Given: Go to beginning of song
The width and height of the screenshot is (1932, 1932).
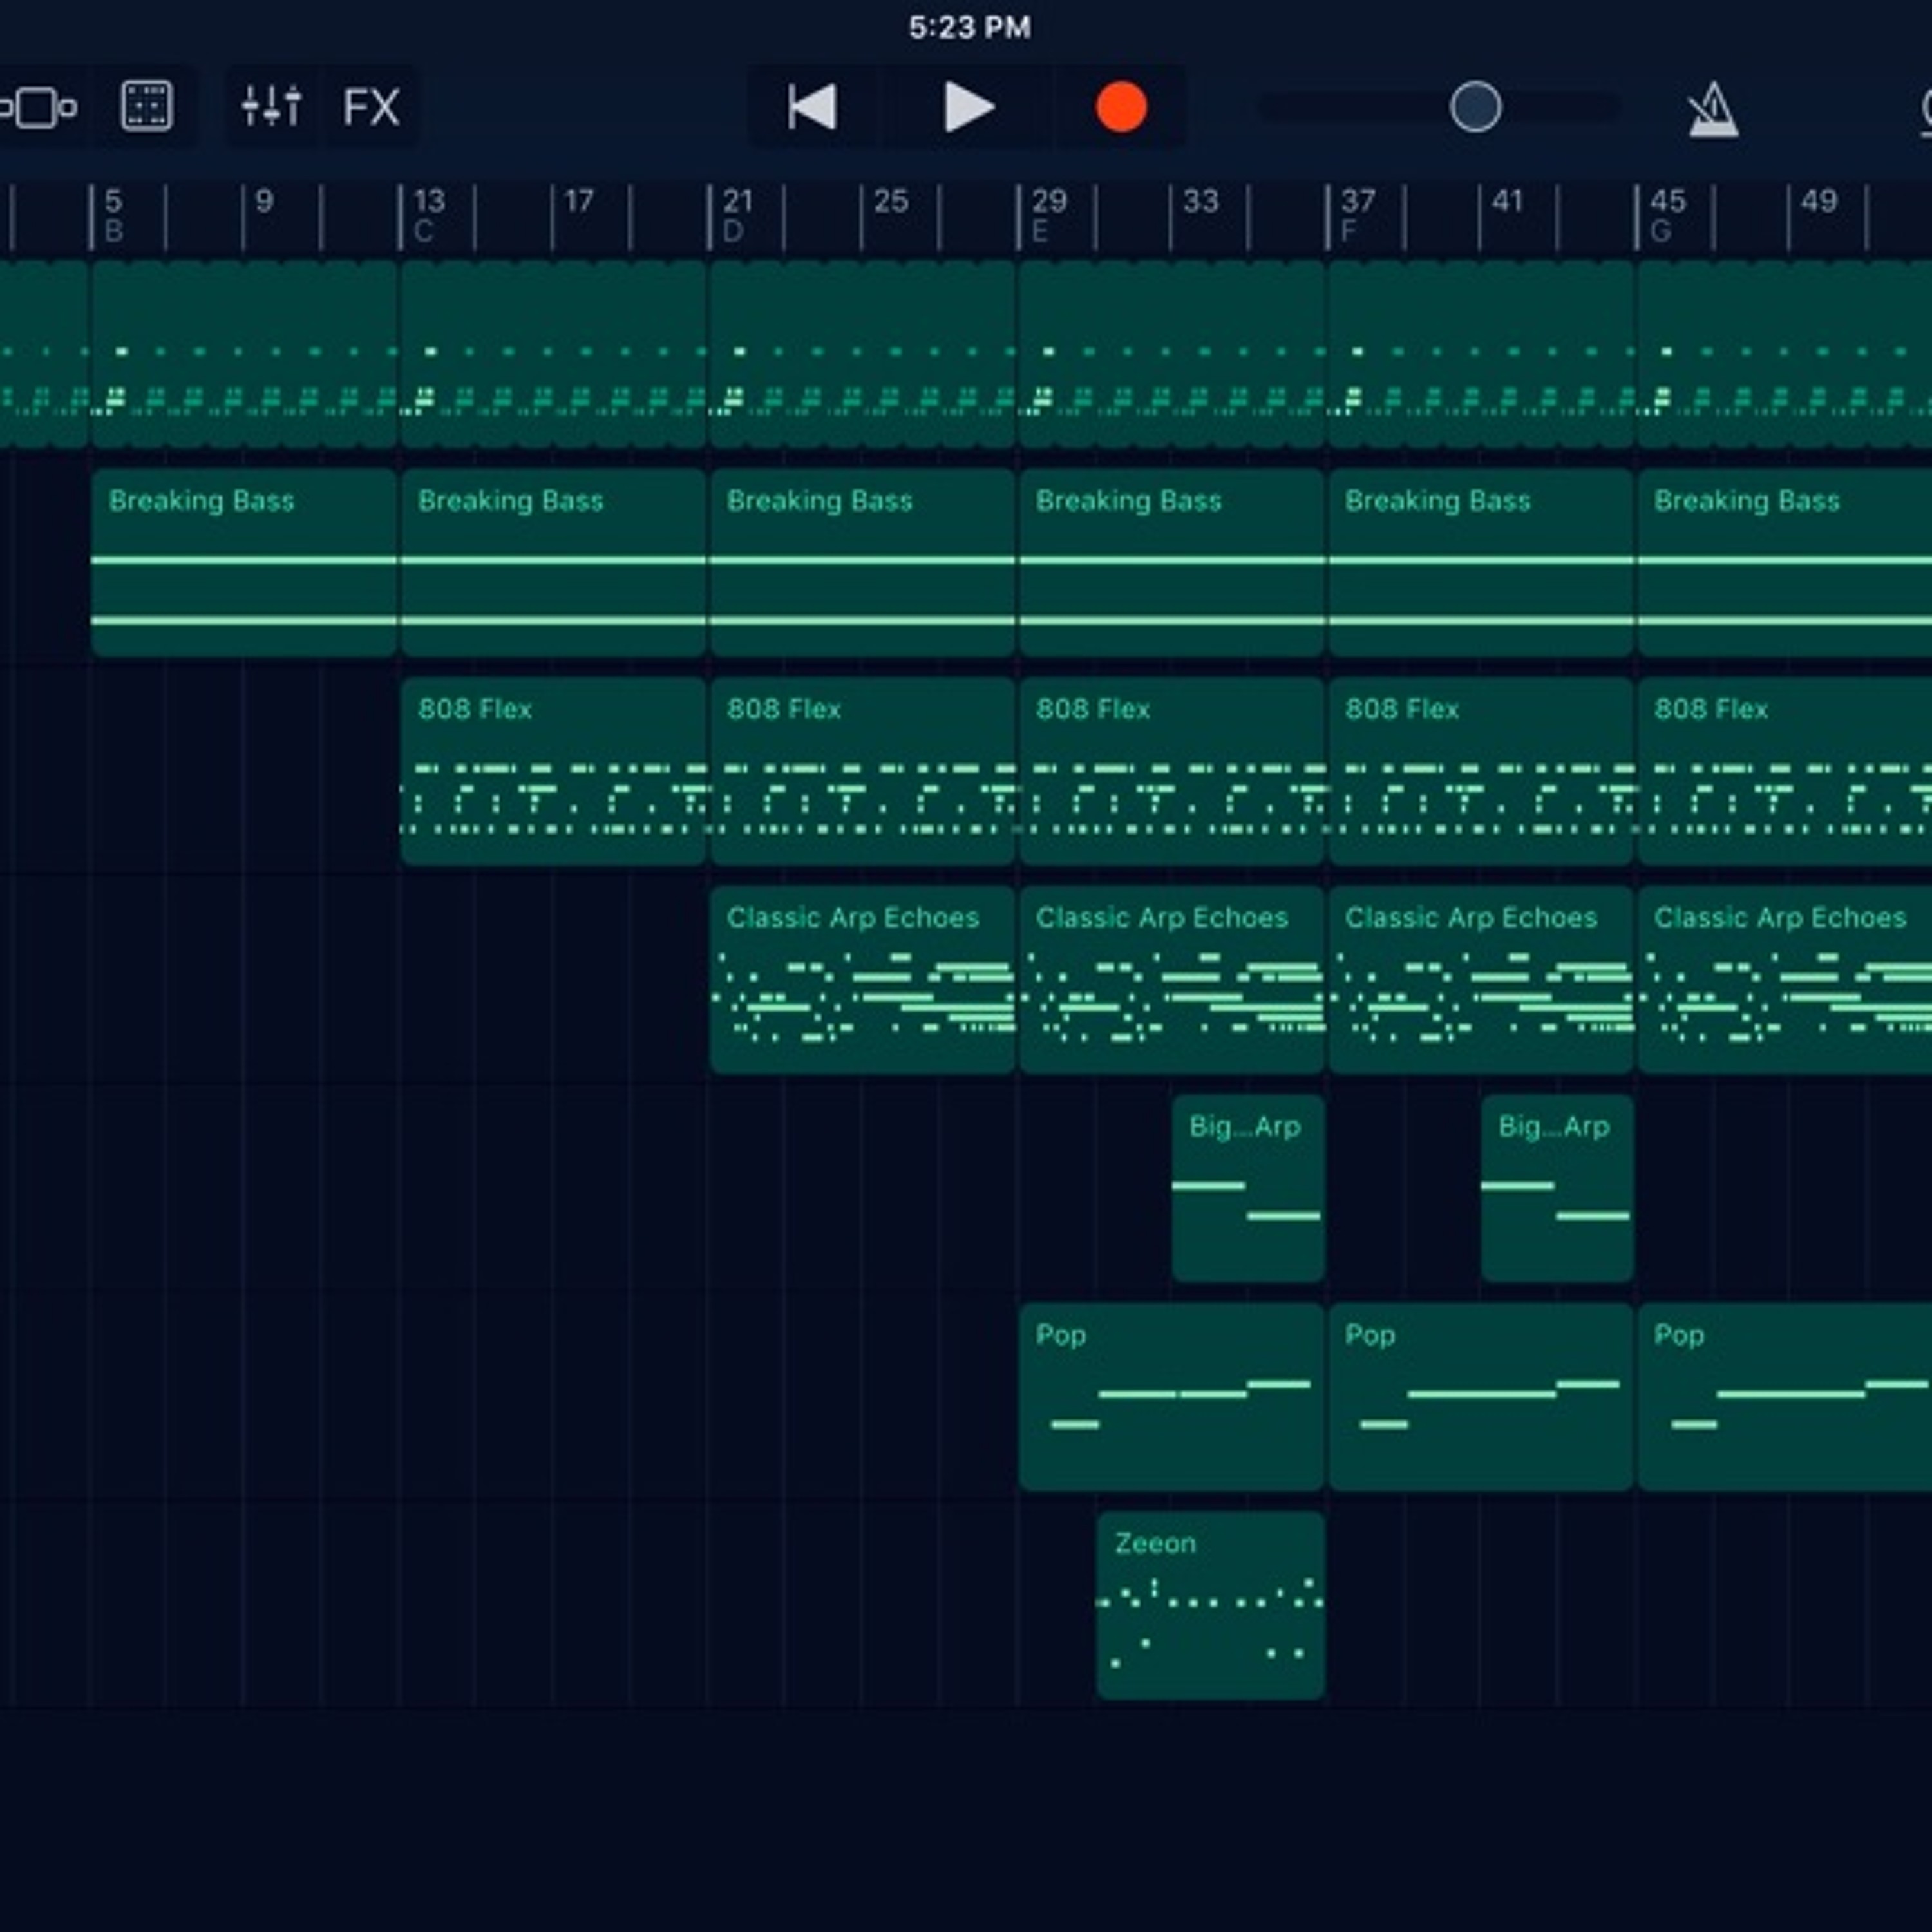Looking at the screenshot, I should pos(812,107).
